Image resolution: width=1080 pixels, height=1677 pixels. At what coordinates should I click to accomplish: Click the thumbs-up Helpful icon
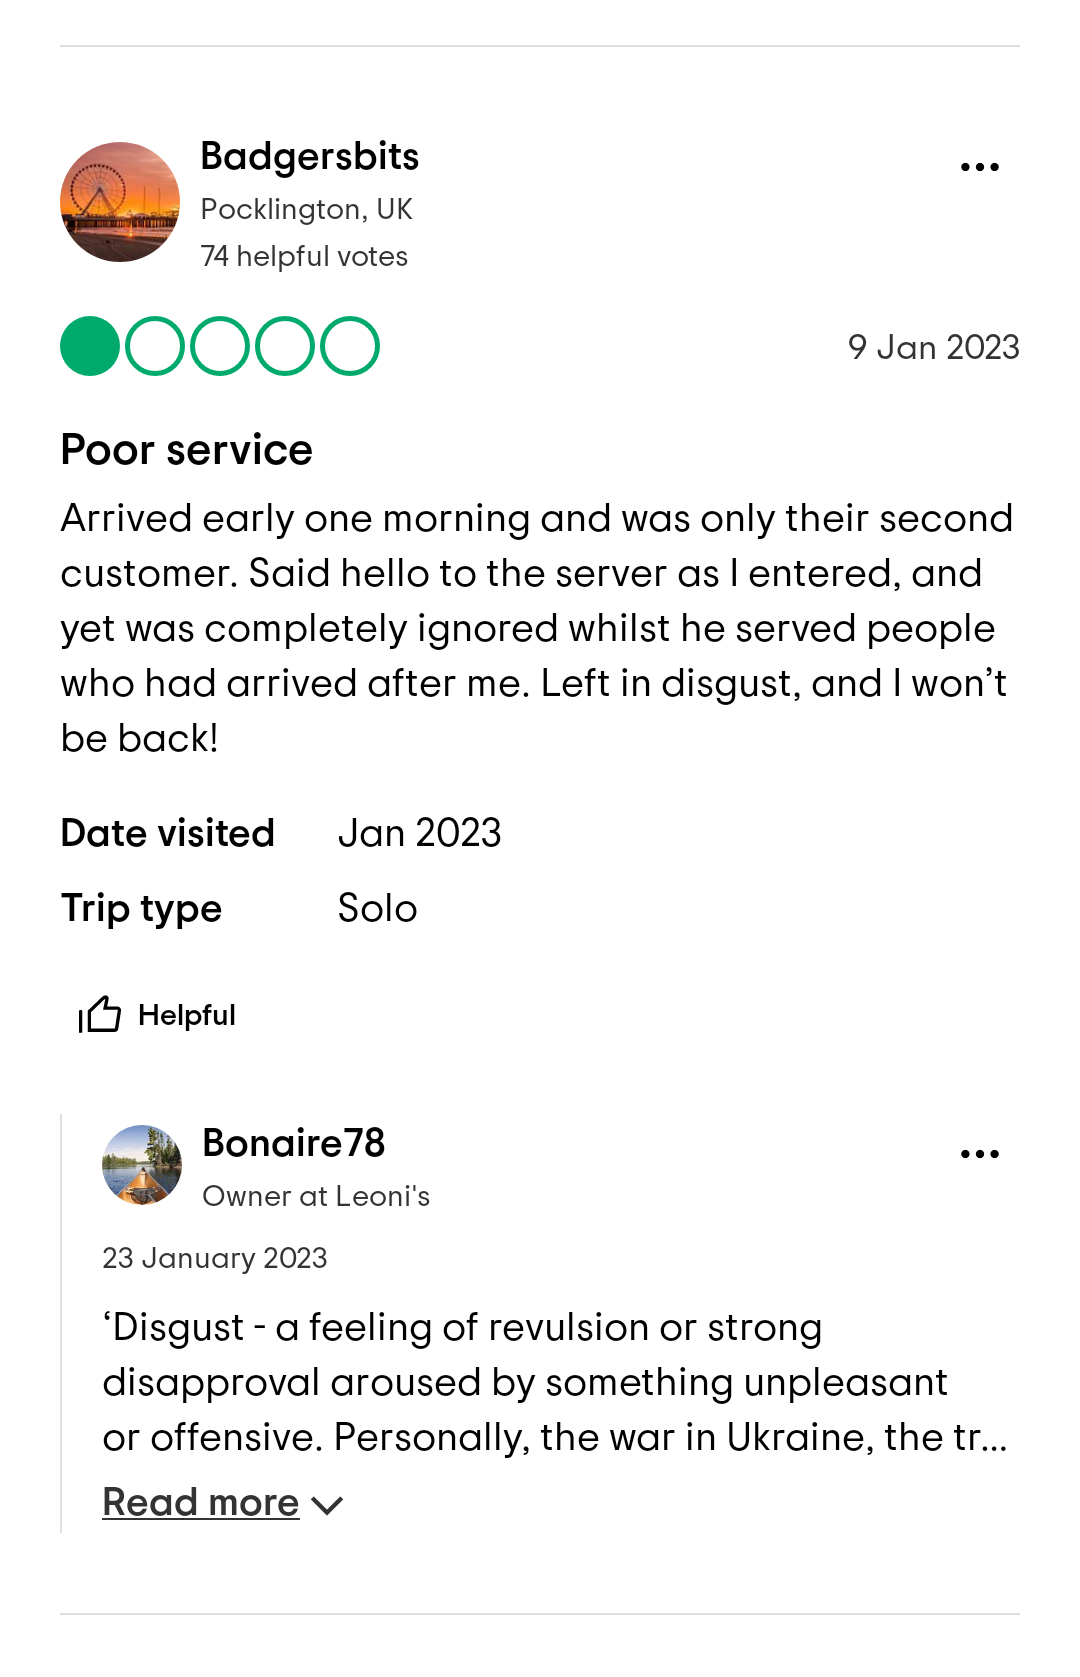click(x=100, y=1014)
